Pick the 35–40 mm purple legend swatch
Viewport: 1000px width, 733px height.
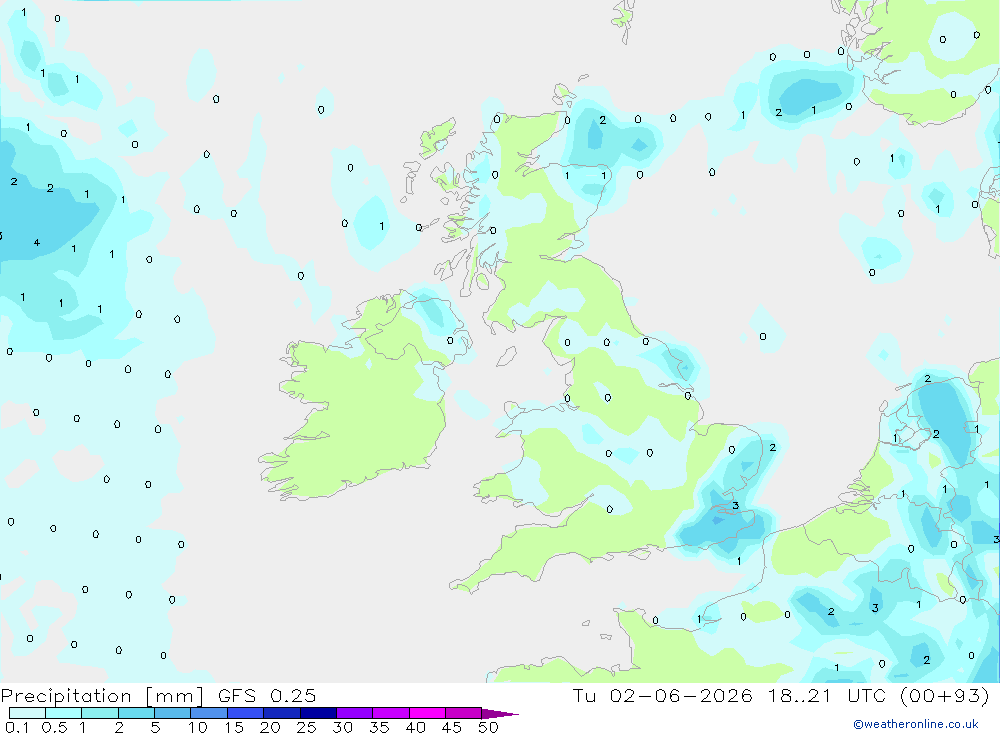pyautogui.click(x=391, y=713)
